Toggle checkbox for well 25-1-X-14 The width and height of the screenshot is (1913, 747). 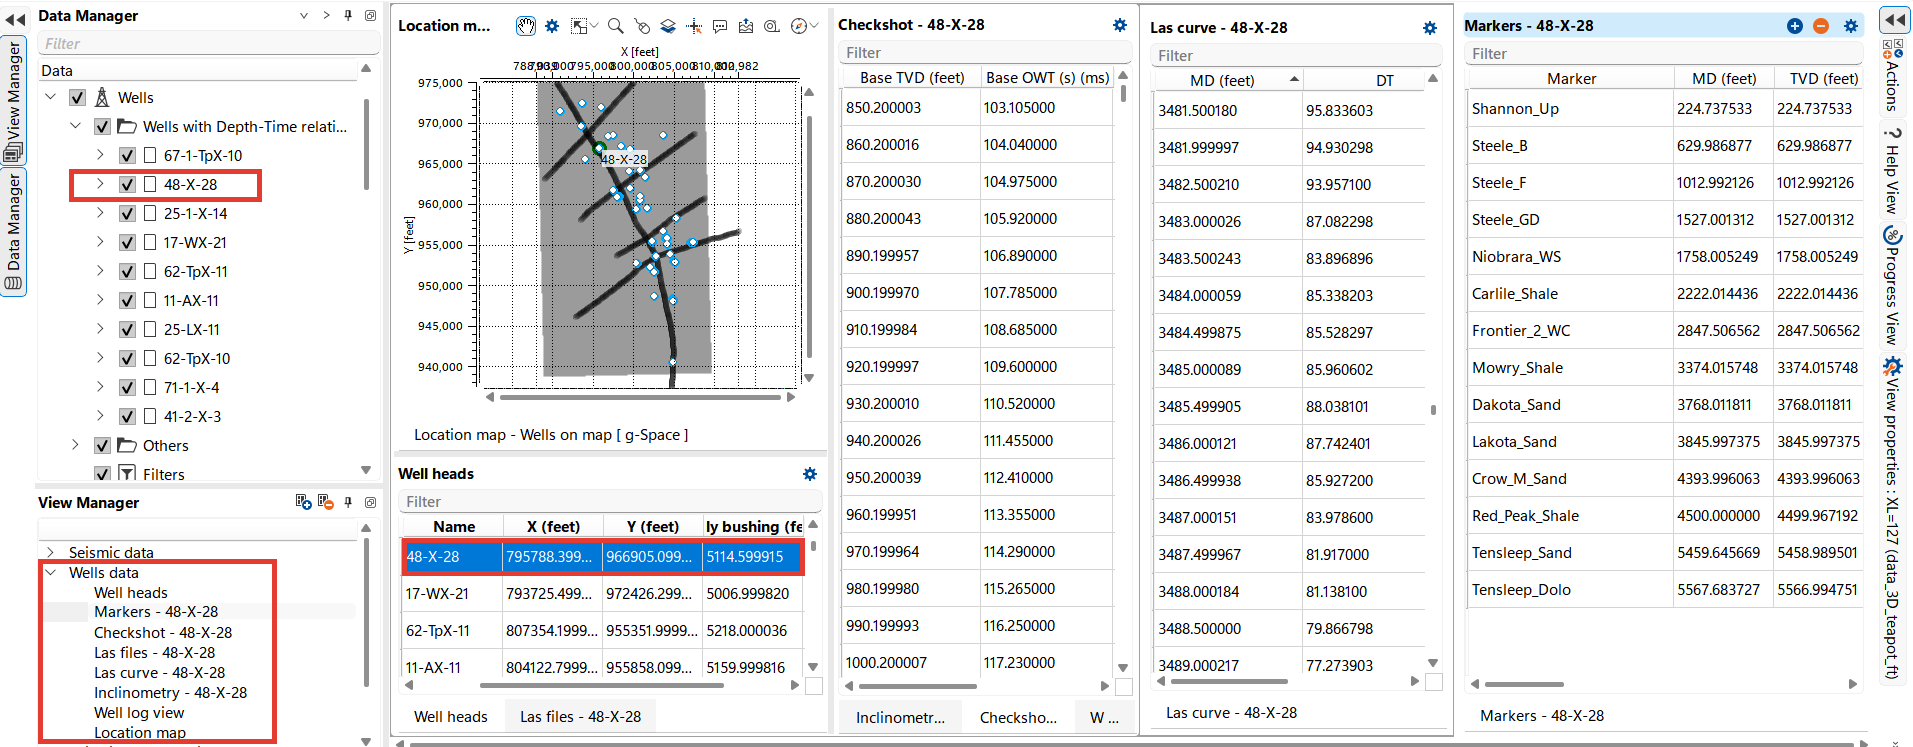click(127, 213)
